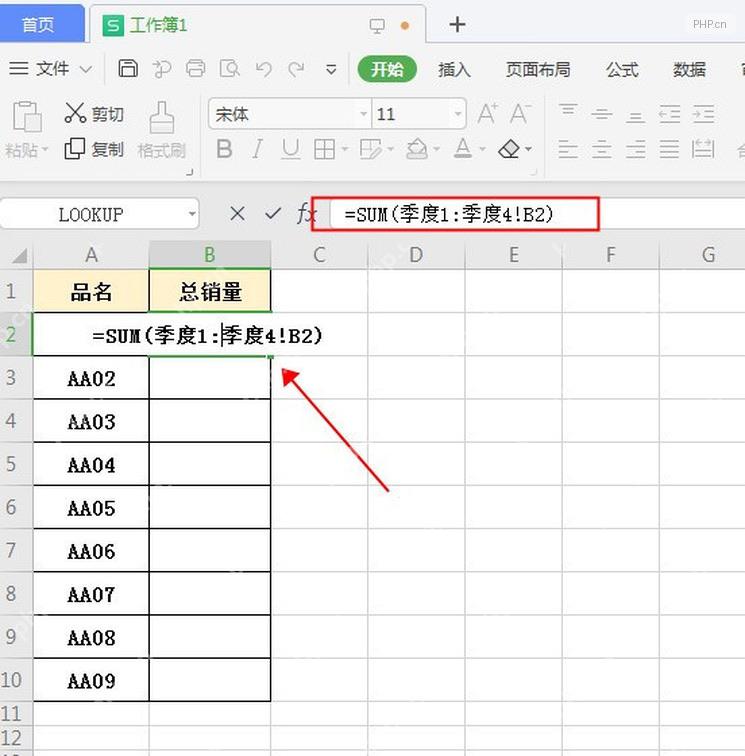
Task: Align text right icon
Action: click(636, 149)
